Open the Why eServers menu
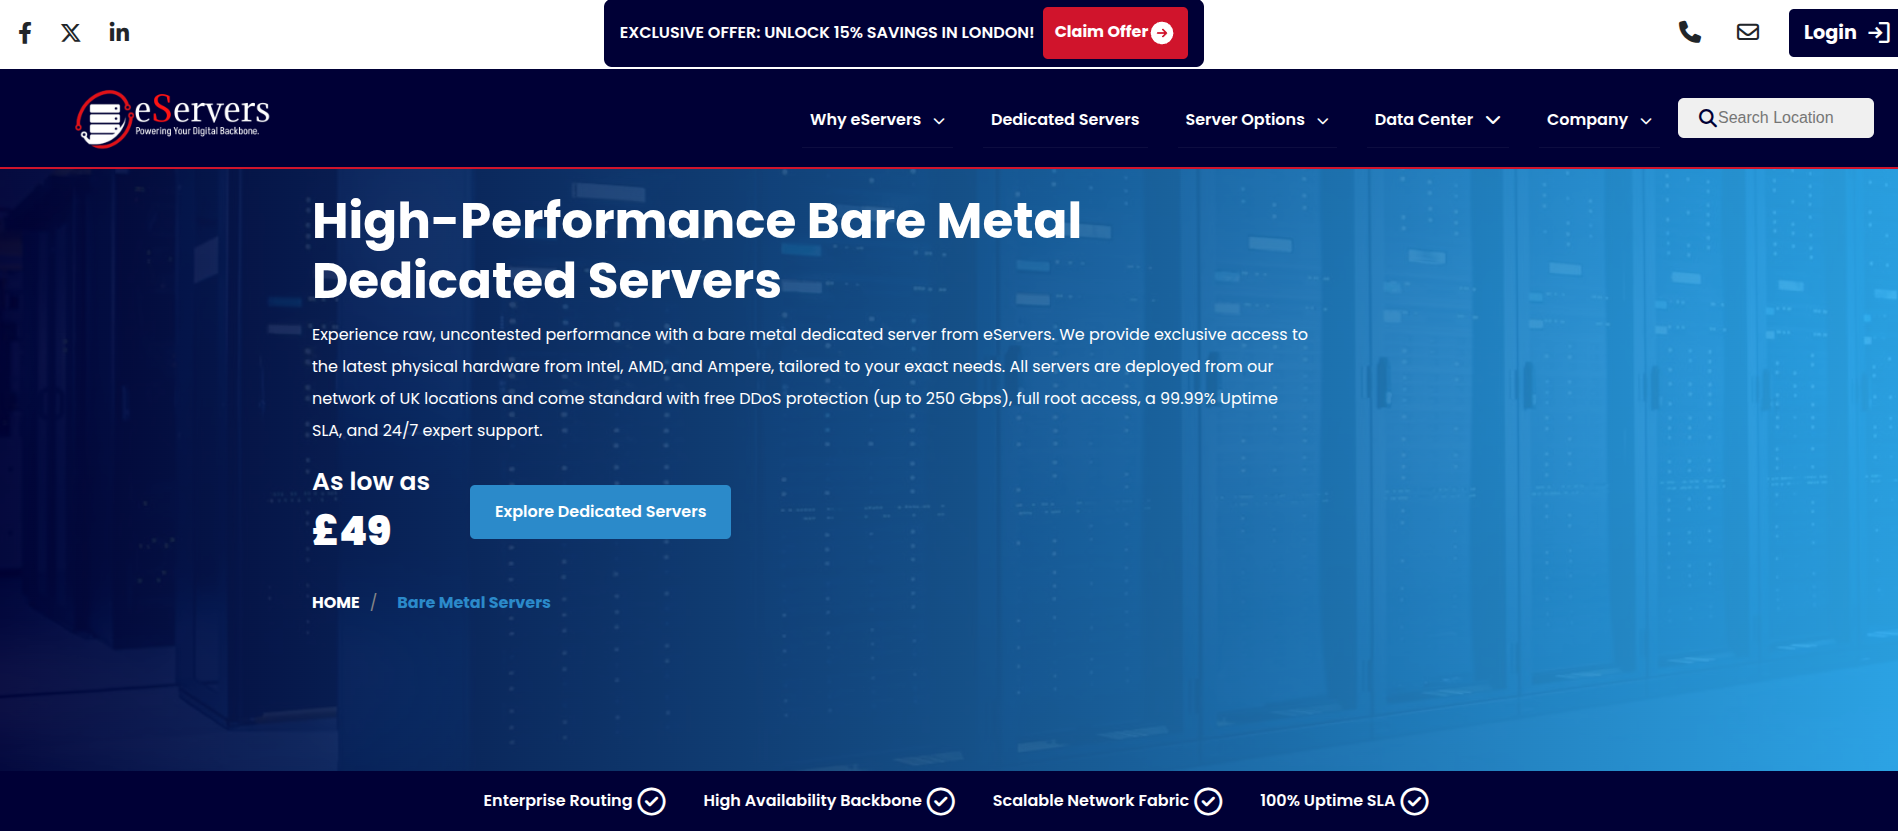The height and width of the screenshot is (838, 1898). click(x=865, y=120)
